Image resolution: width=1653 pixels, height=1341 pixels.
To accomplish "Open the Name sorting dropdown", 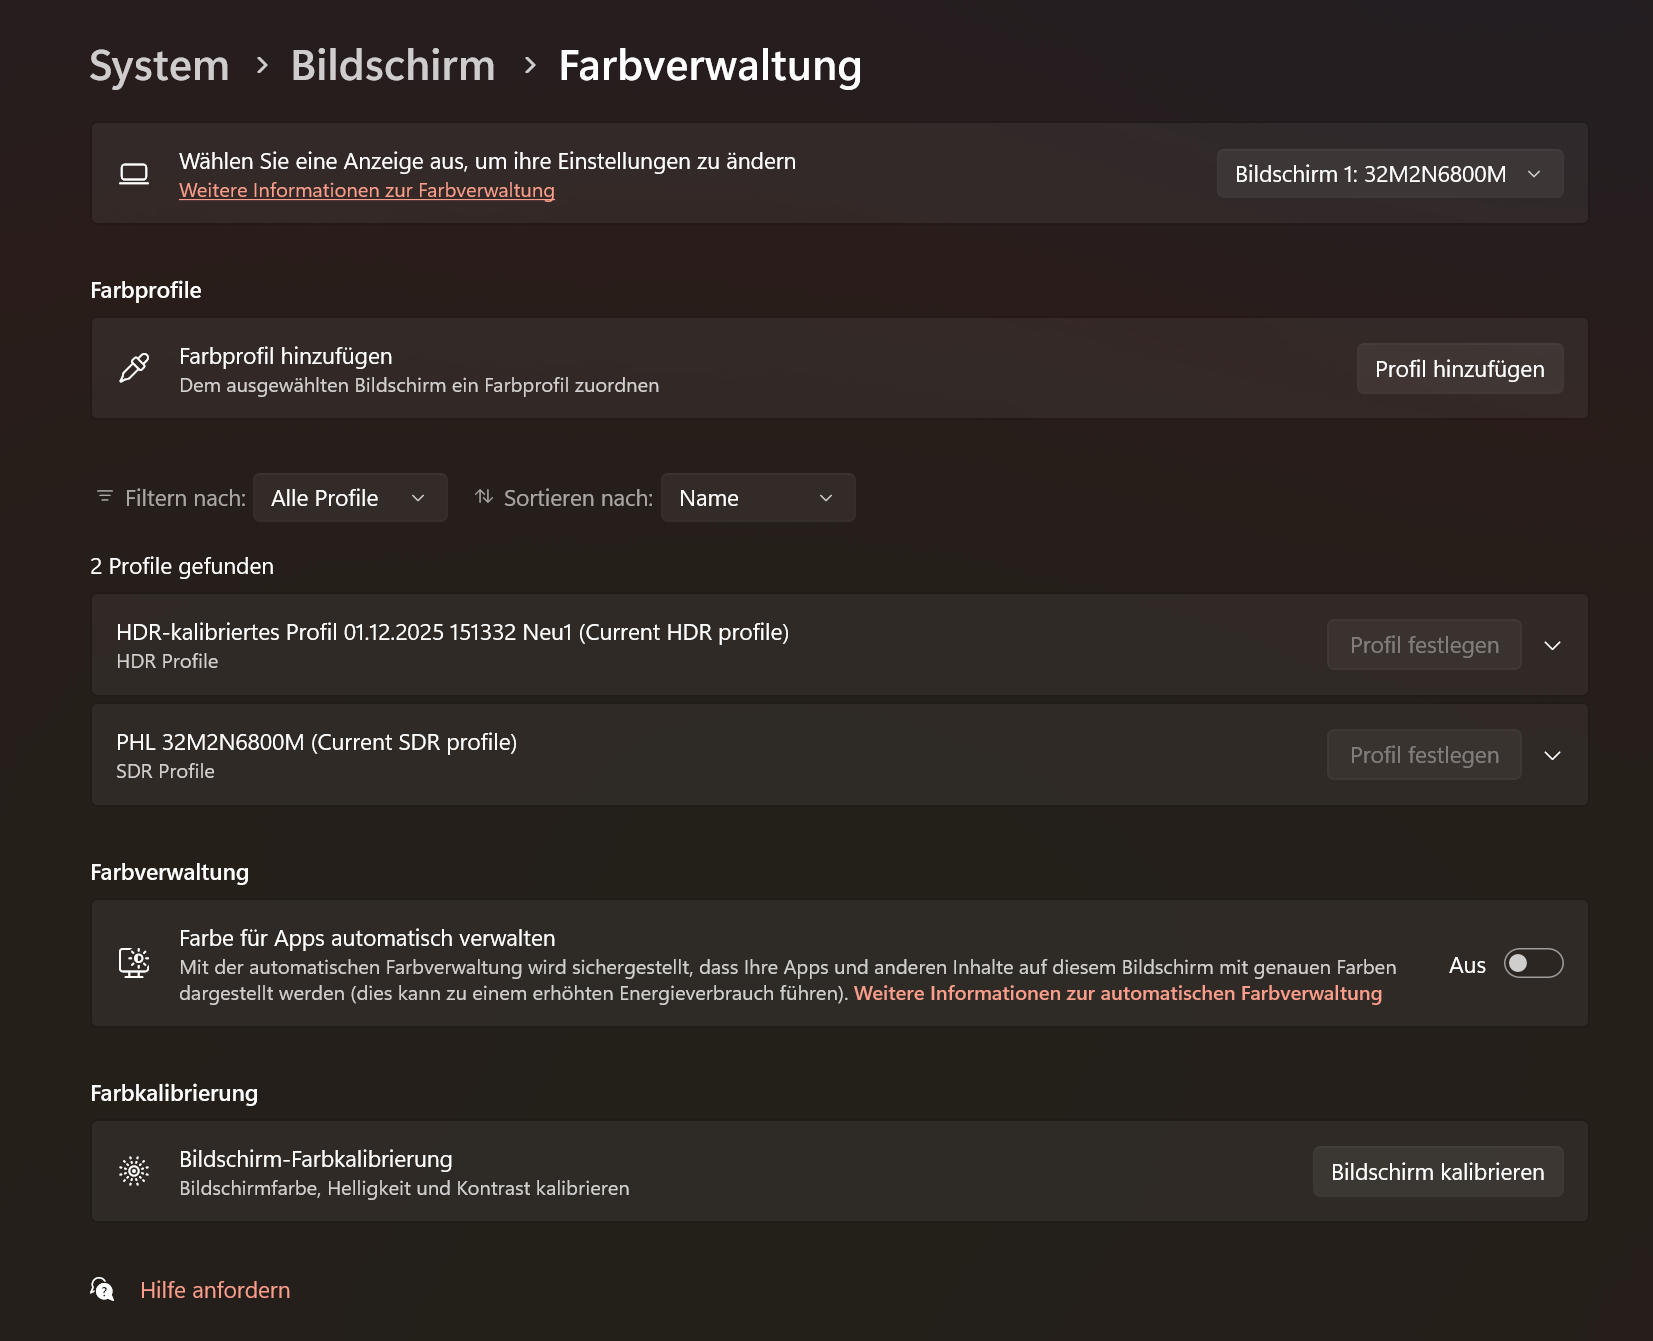I will 757,496.
